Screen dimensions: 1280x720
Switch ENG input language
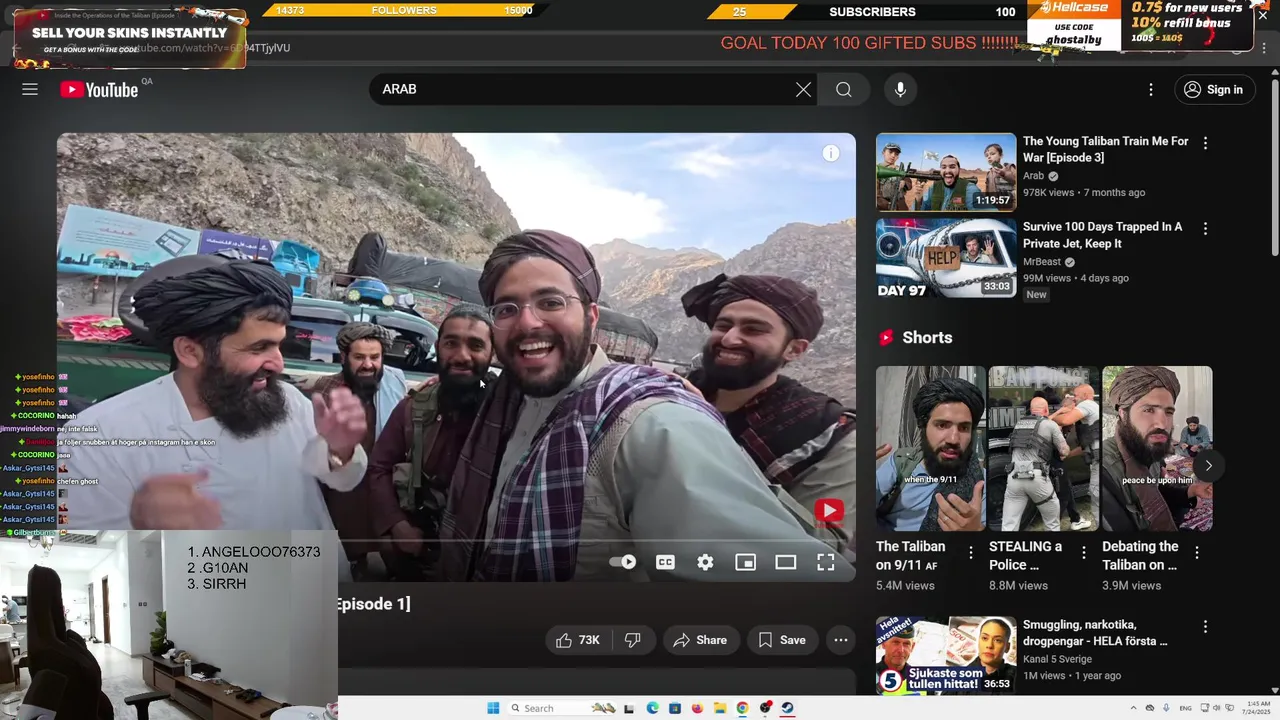(x=1186, y=708)
